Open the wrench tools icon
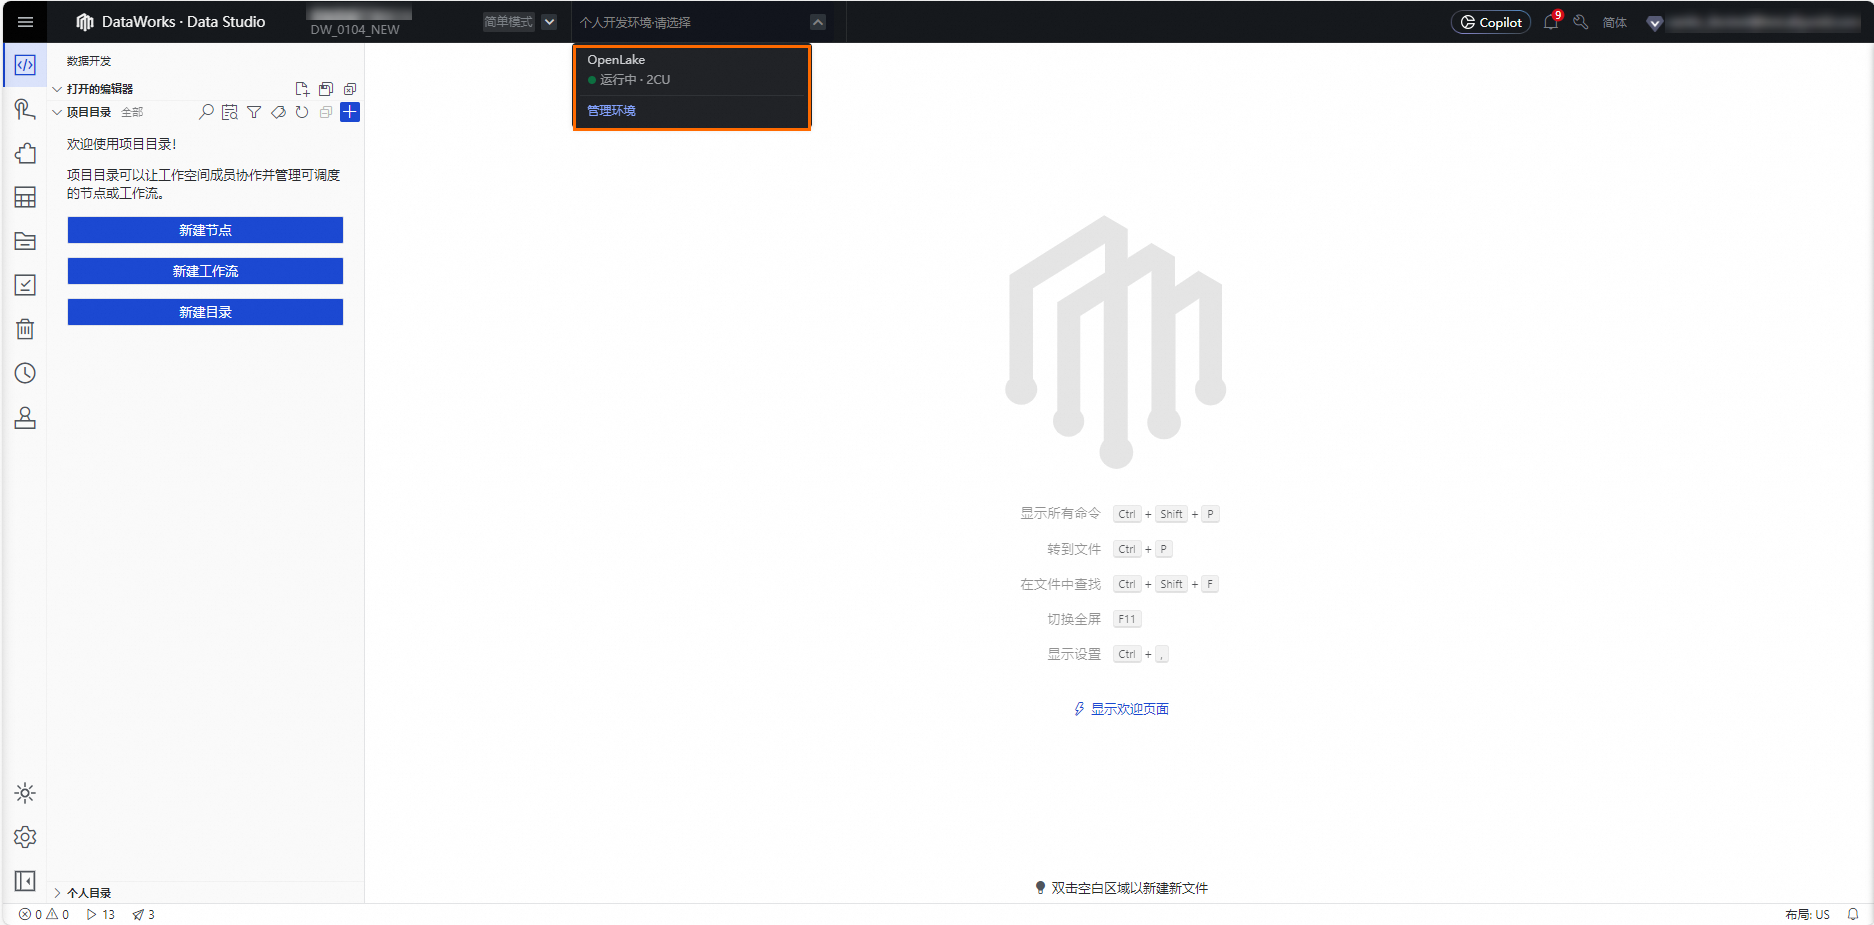 click(x=1581, y=22)
